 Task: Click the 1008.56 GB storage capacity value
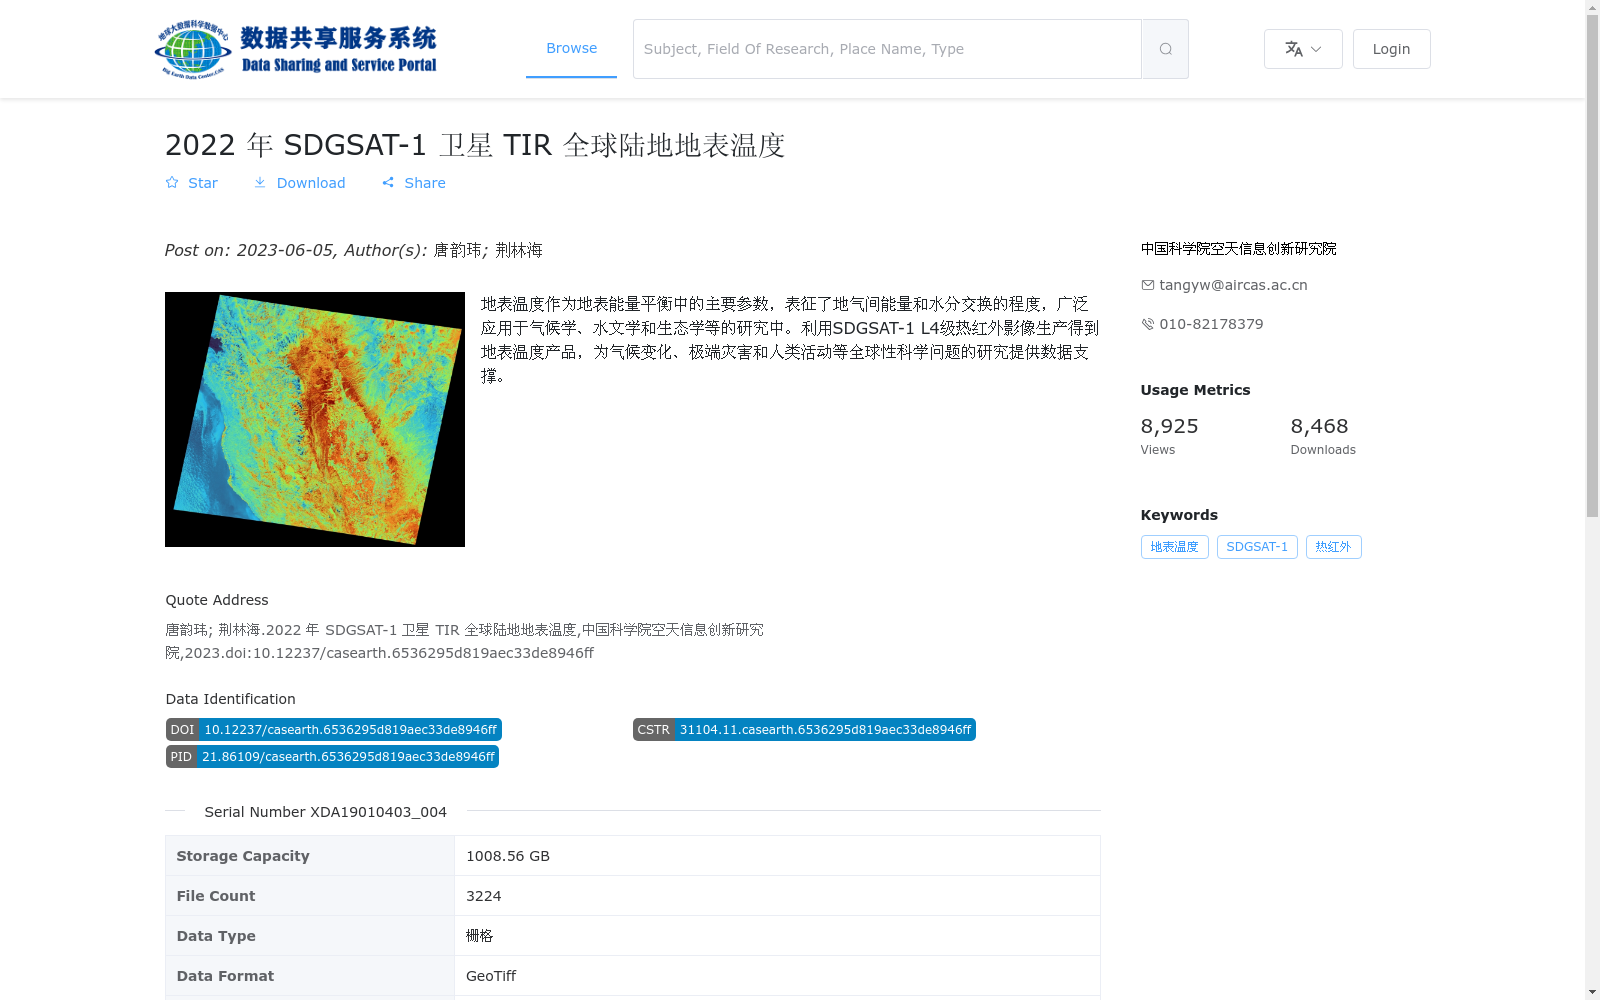point(508,856)
